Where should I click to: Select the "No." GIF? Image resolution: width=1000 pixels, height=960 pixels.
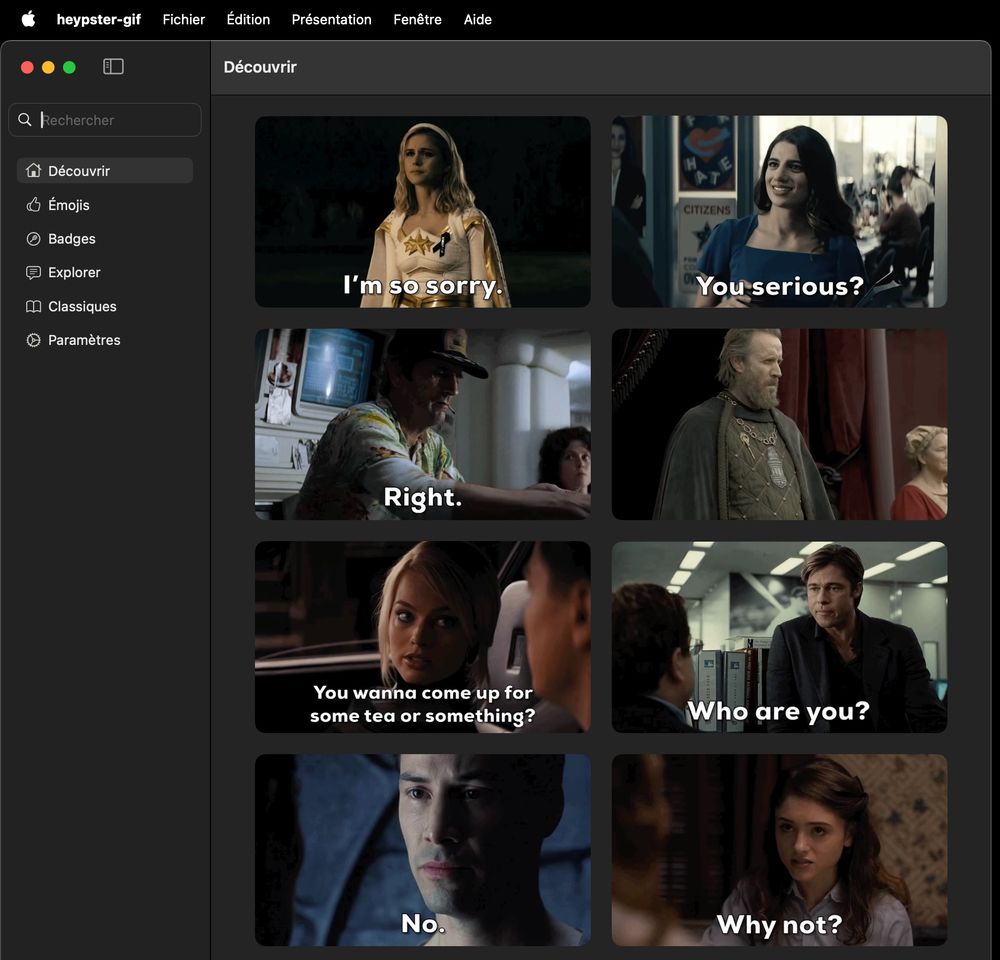click(423, 850)
